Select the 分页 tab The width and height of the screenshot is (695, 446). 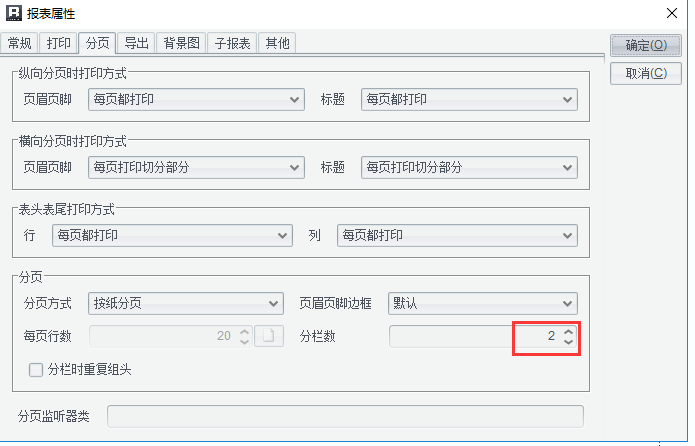(x=98, y=43)
